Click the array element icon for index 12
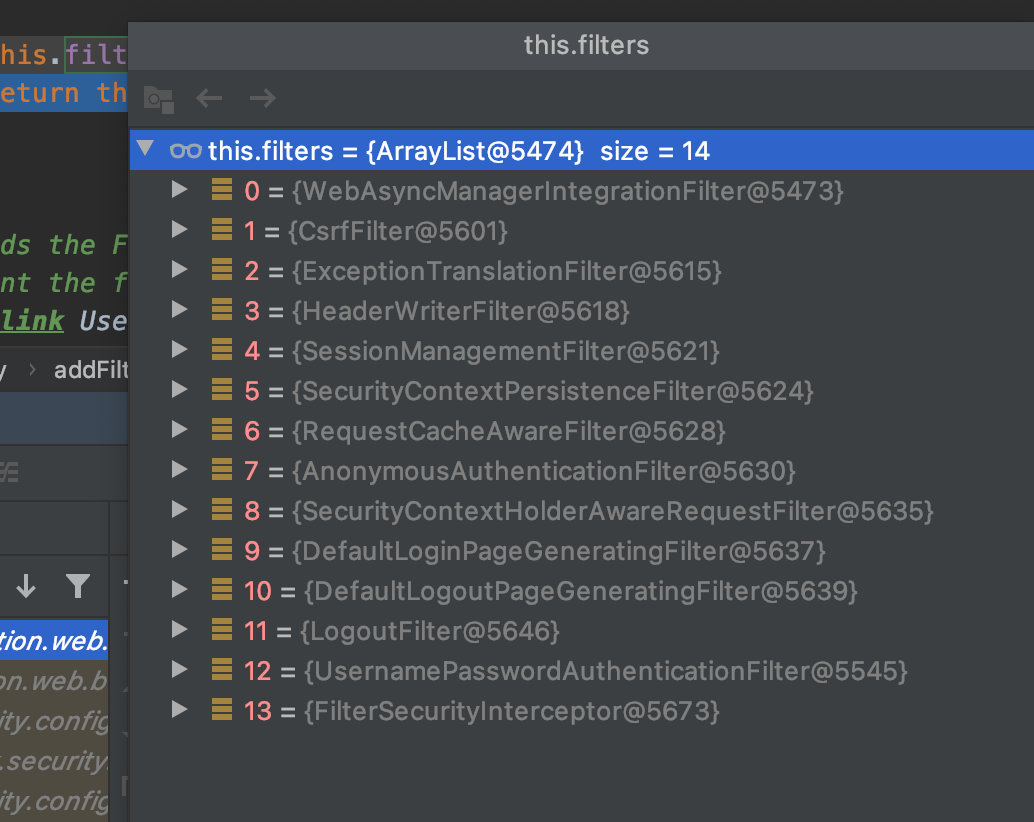 pyautogui.click(x=222, y=669)
